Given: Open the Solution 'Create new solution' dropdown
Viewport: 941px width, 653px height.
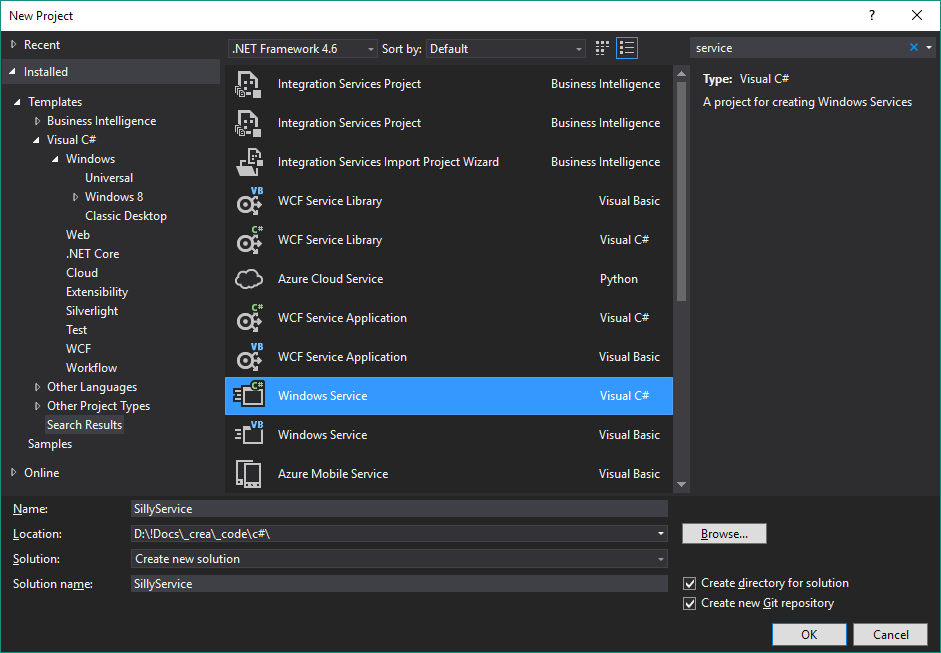Looking at the screenshot, I should (399, 559).
